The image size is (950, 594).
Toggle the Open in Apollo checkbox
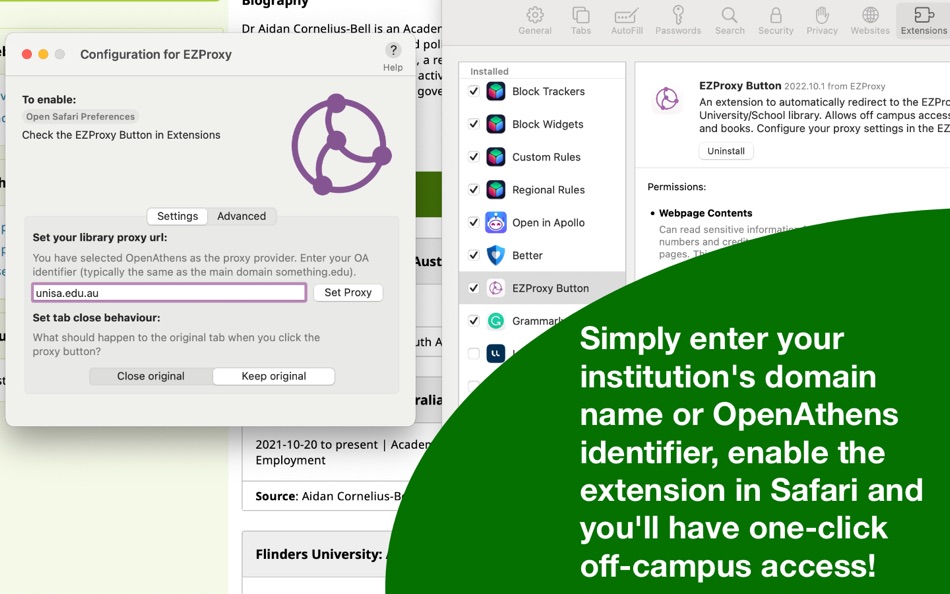(x=474, y=222)
